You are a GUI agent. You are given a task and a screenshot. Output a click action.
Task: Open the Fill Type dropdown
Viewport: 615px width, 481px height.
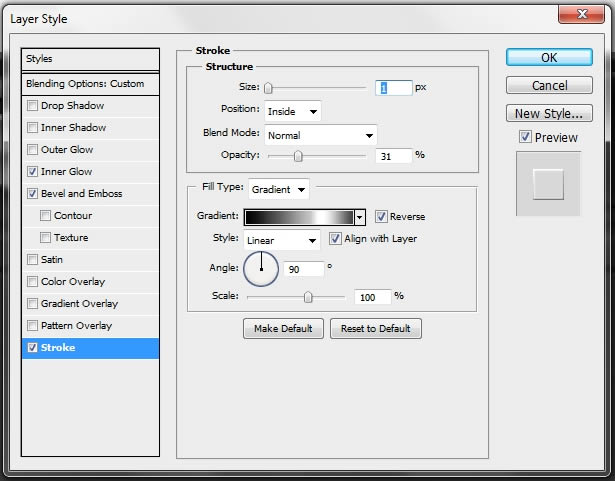coord(278,189)
